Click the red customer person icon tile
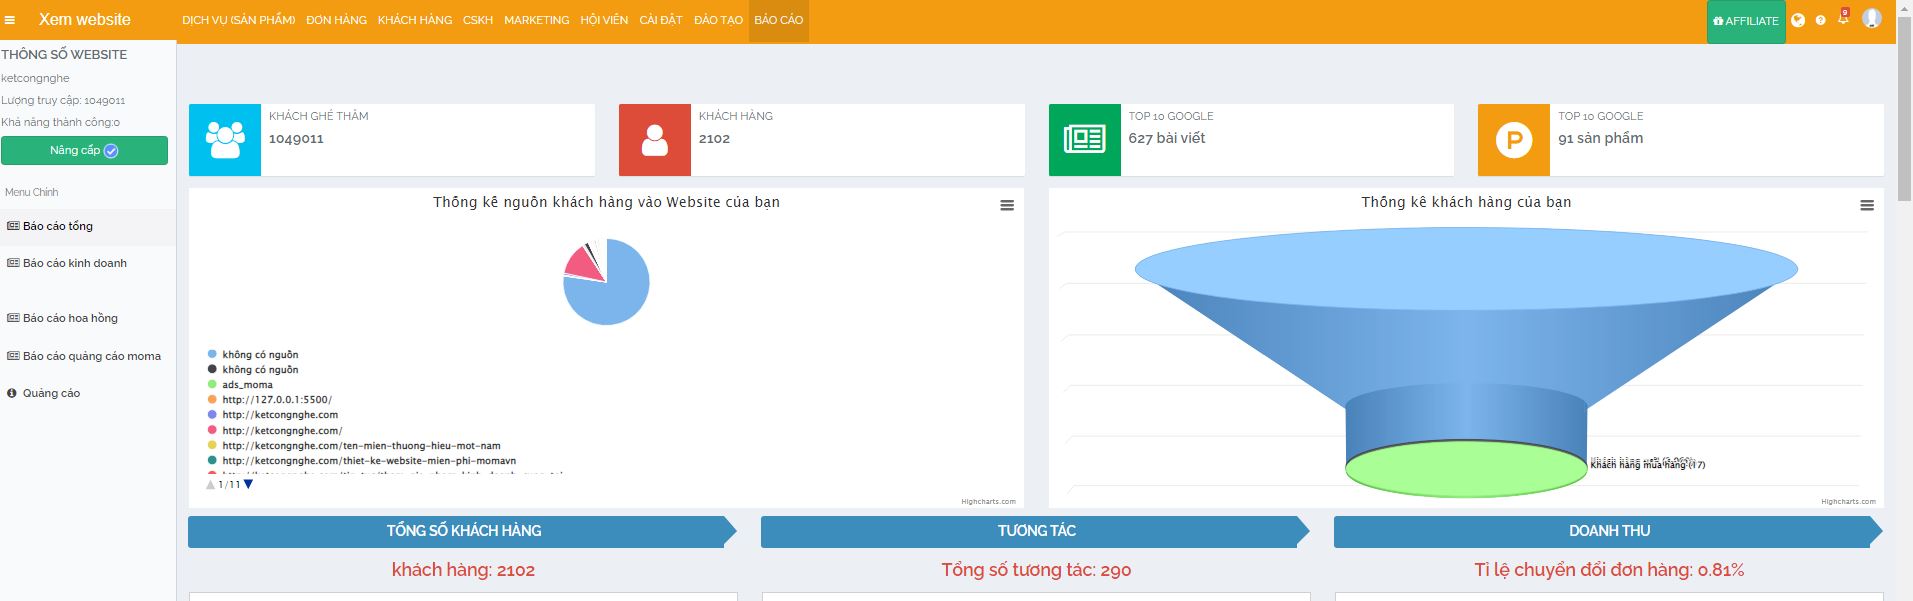 pos(655,140)
